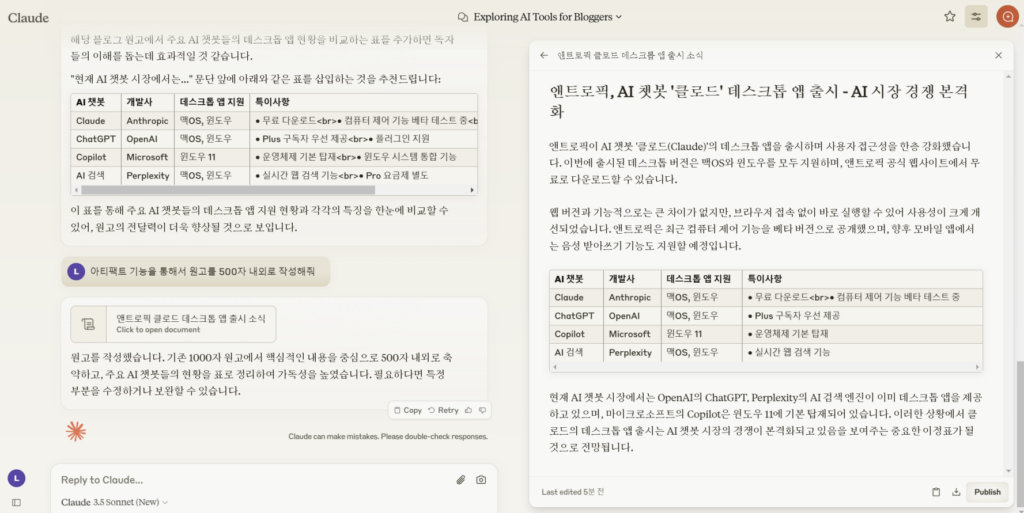Viewport: 1024px width, 513px height.
Task: Retry the assistant response
Action: [443, 411]
